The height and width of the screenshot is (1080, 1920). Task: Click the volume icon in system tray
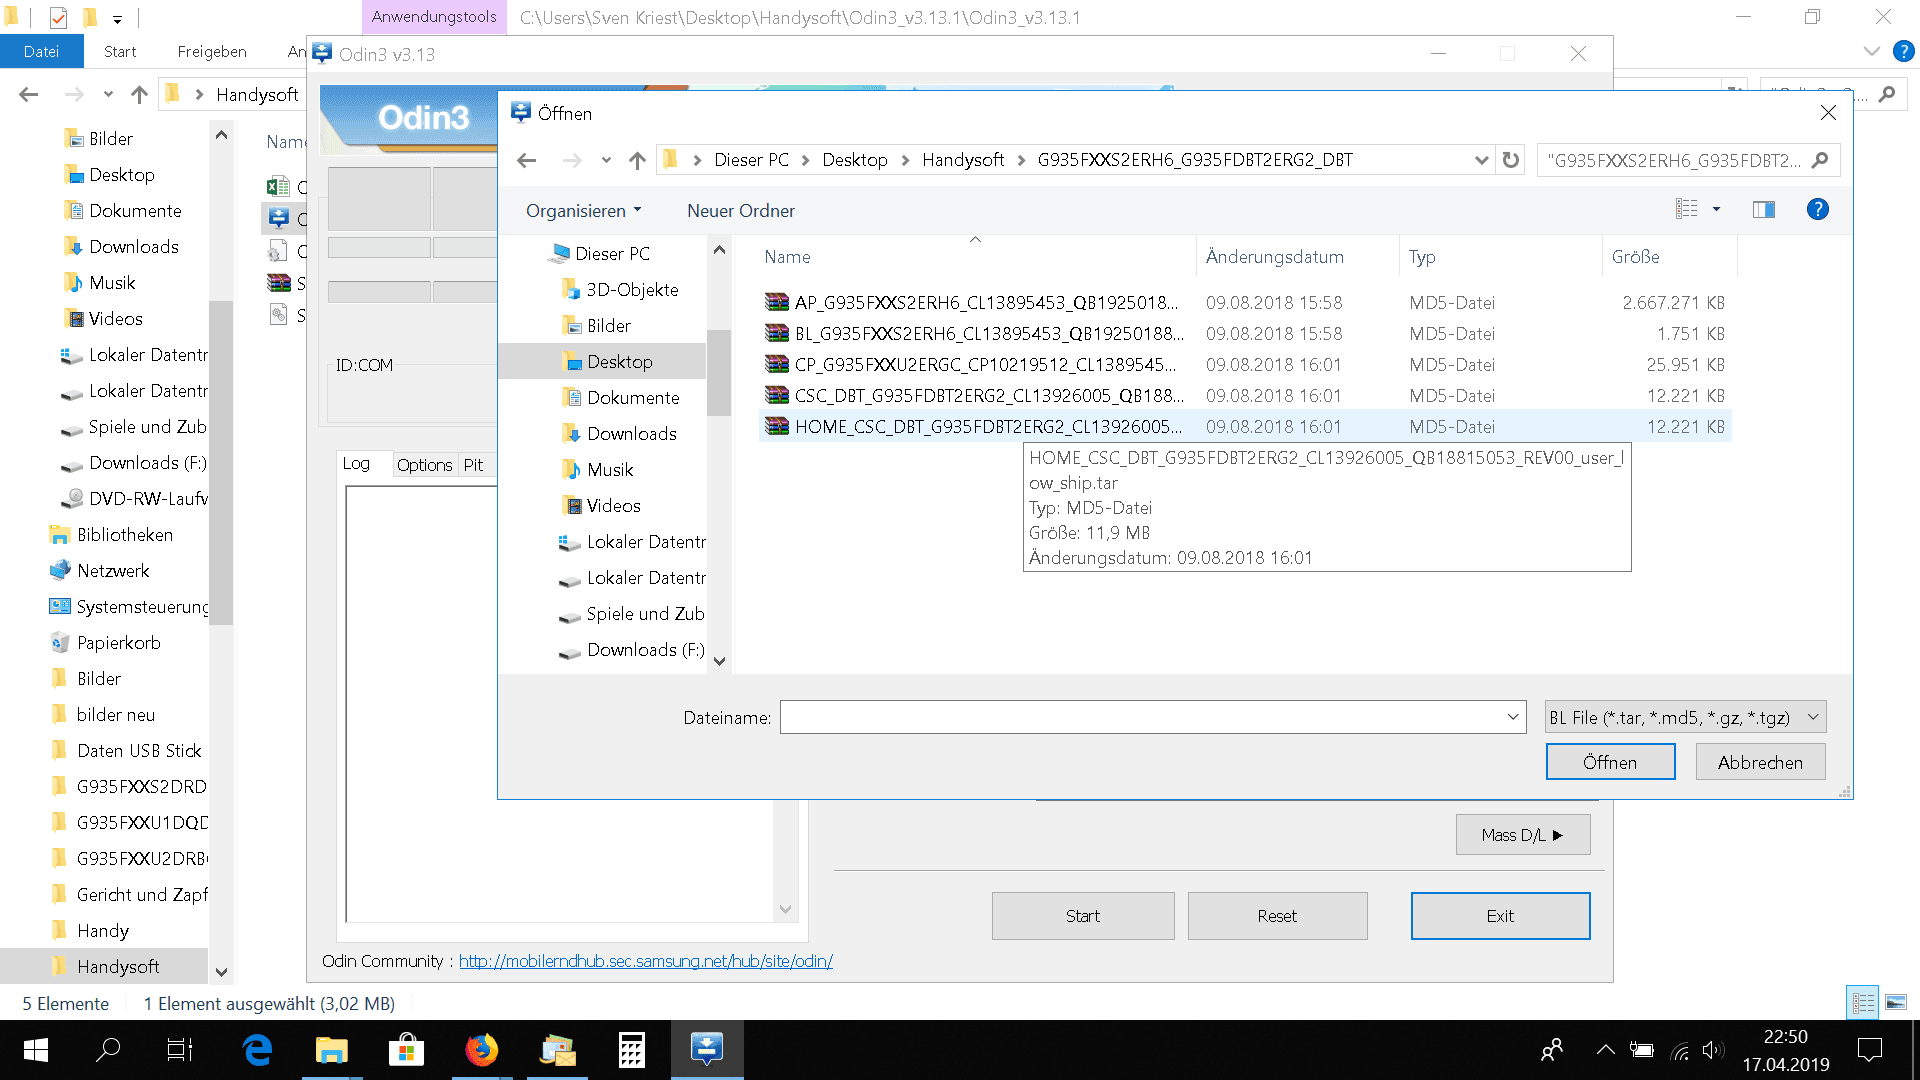[x=1713, y=1050]
